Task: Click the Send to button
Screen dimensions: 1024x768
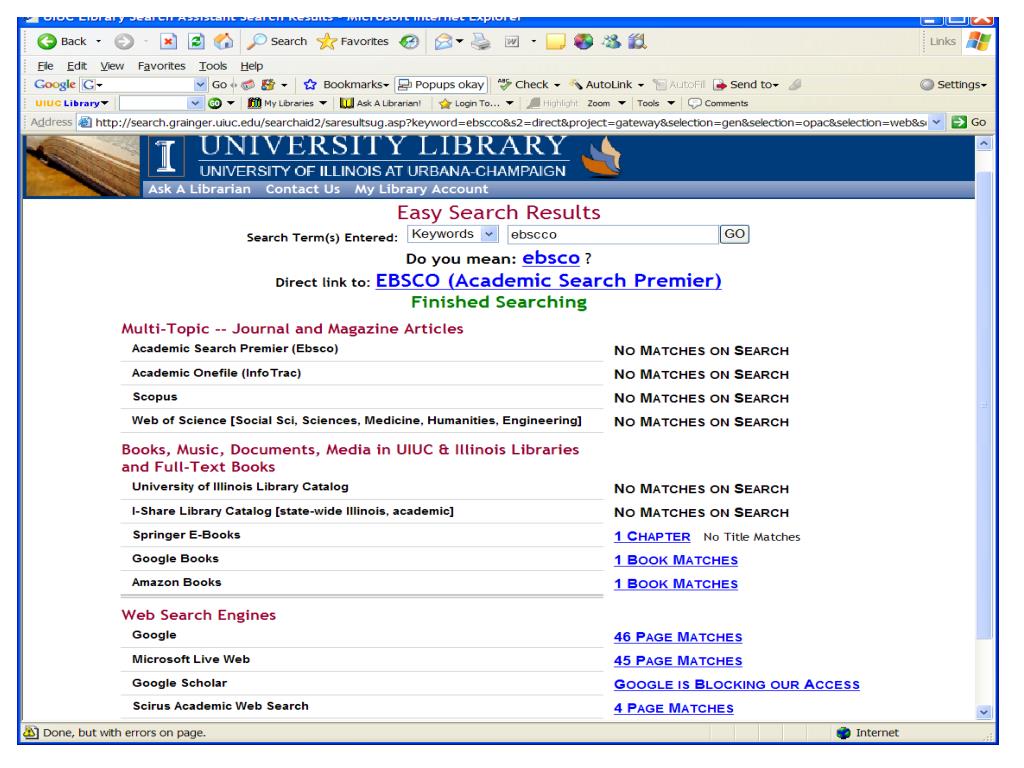Action: (x=746, y=84)
